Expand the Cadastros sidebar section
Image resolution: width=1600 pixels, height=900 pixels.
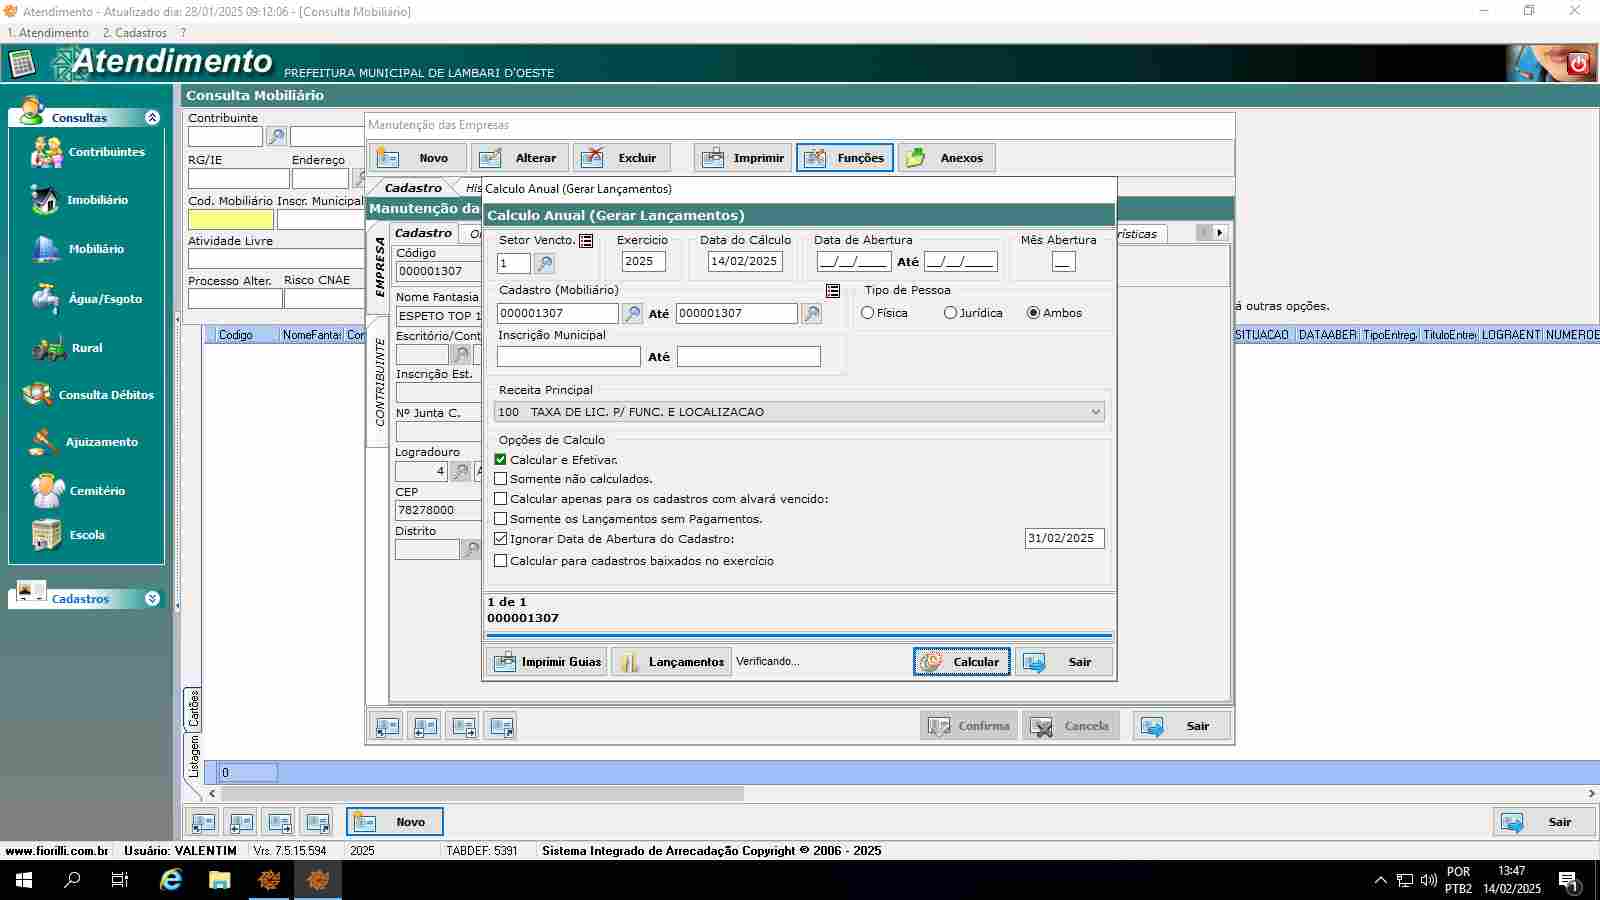(x=152, y=599)
